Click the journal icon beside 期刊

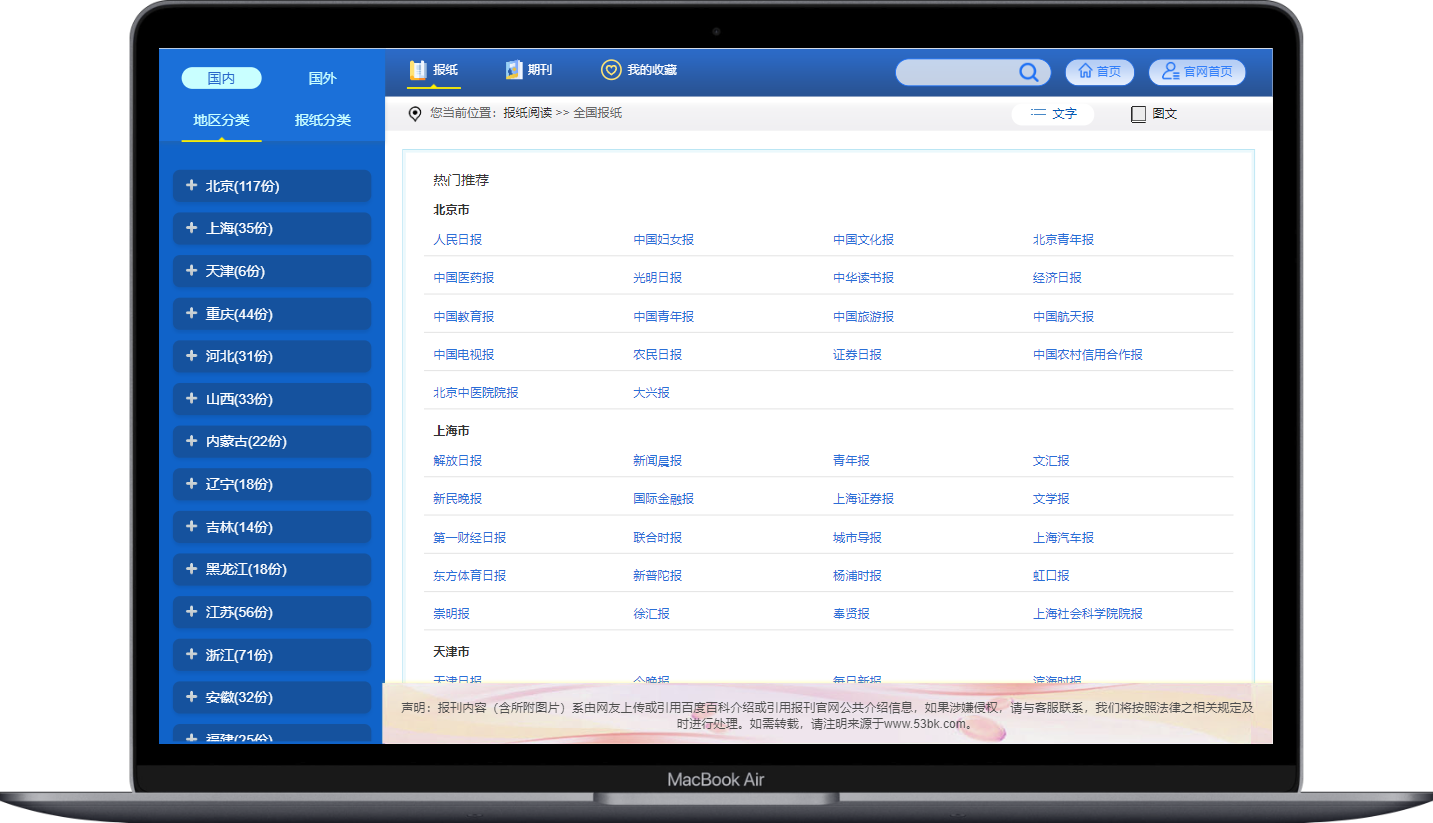click(x=514, y=70)
